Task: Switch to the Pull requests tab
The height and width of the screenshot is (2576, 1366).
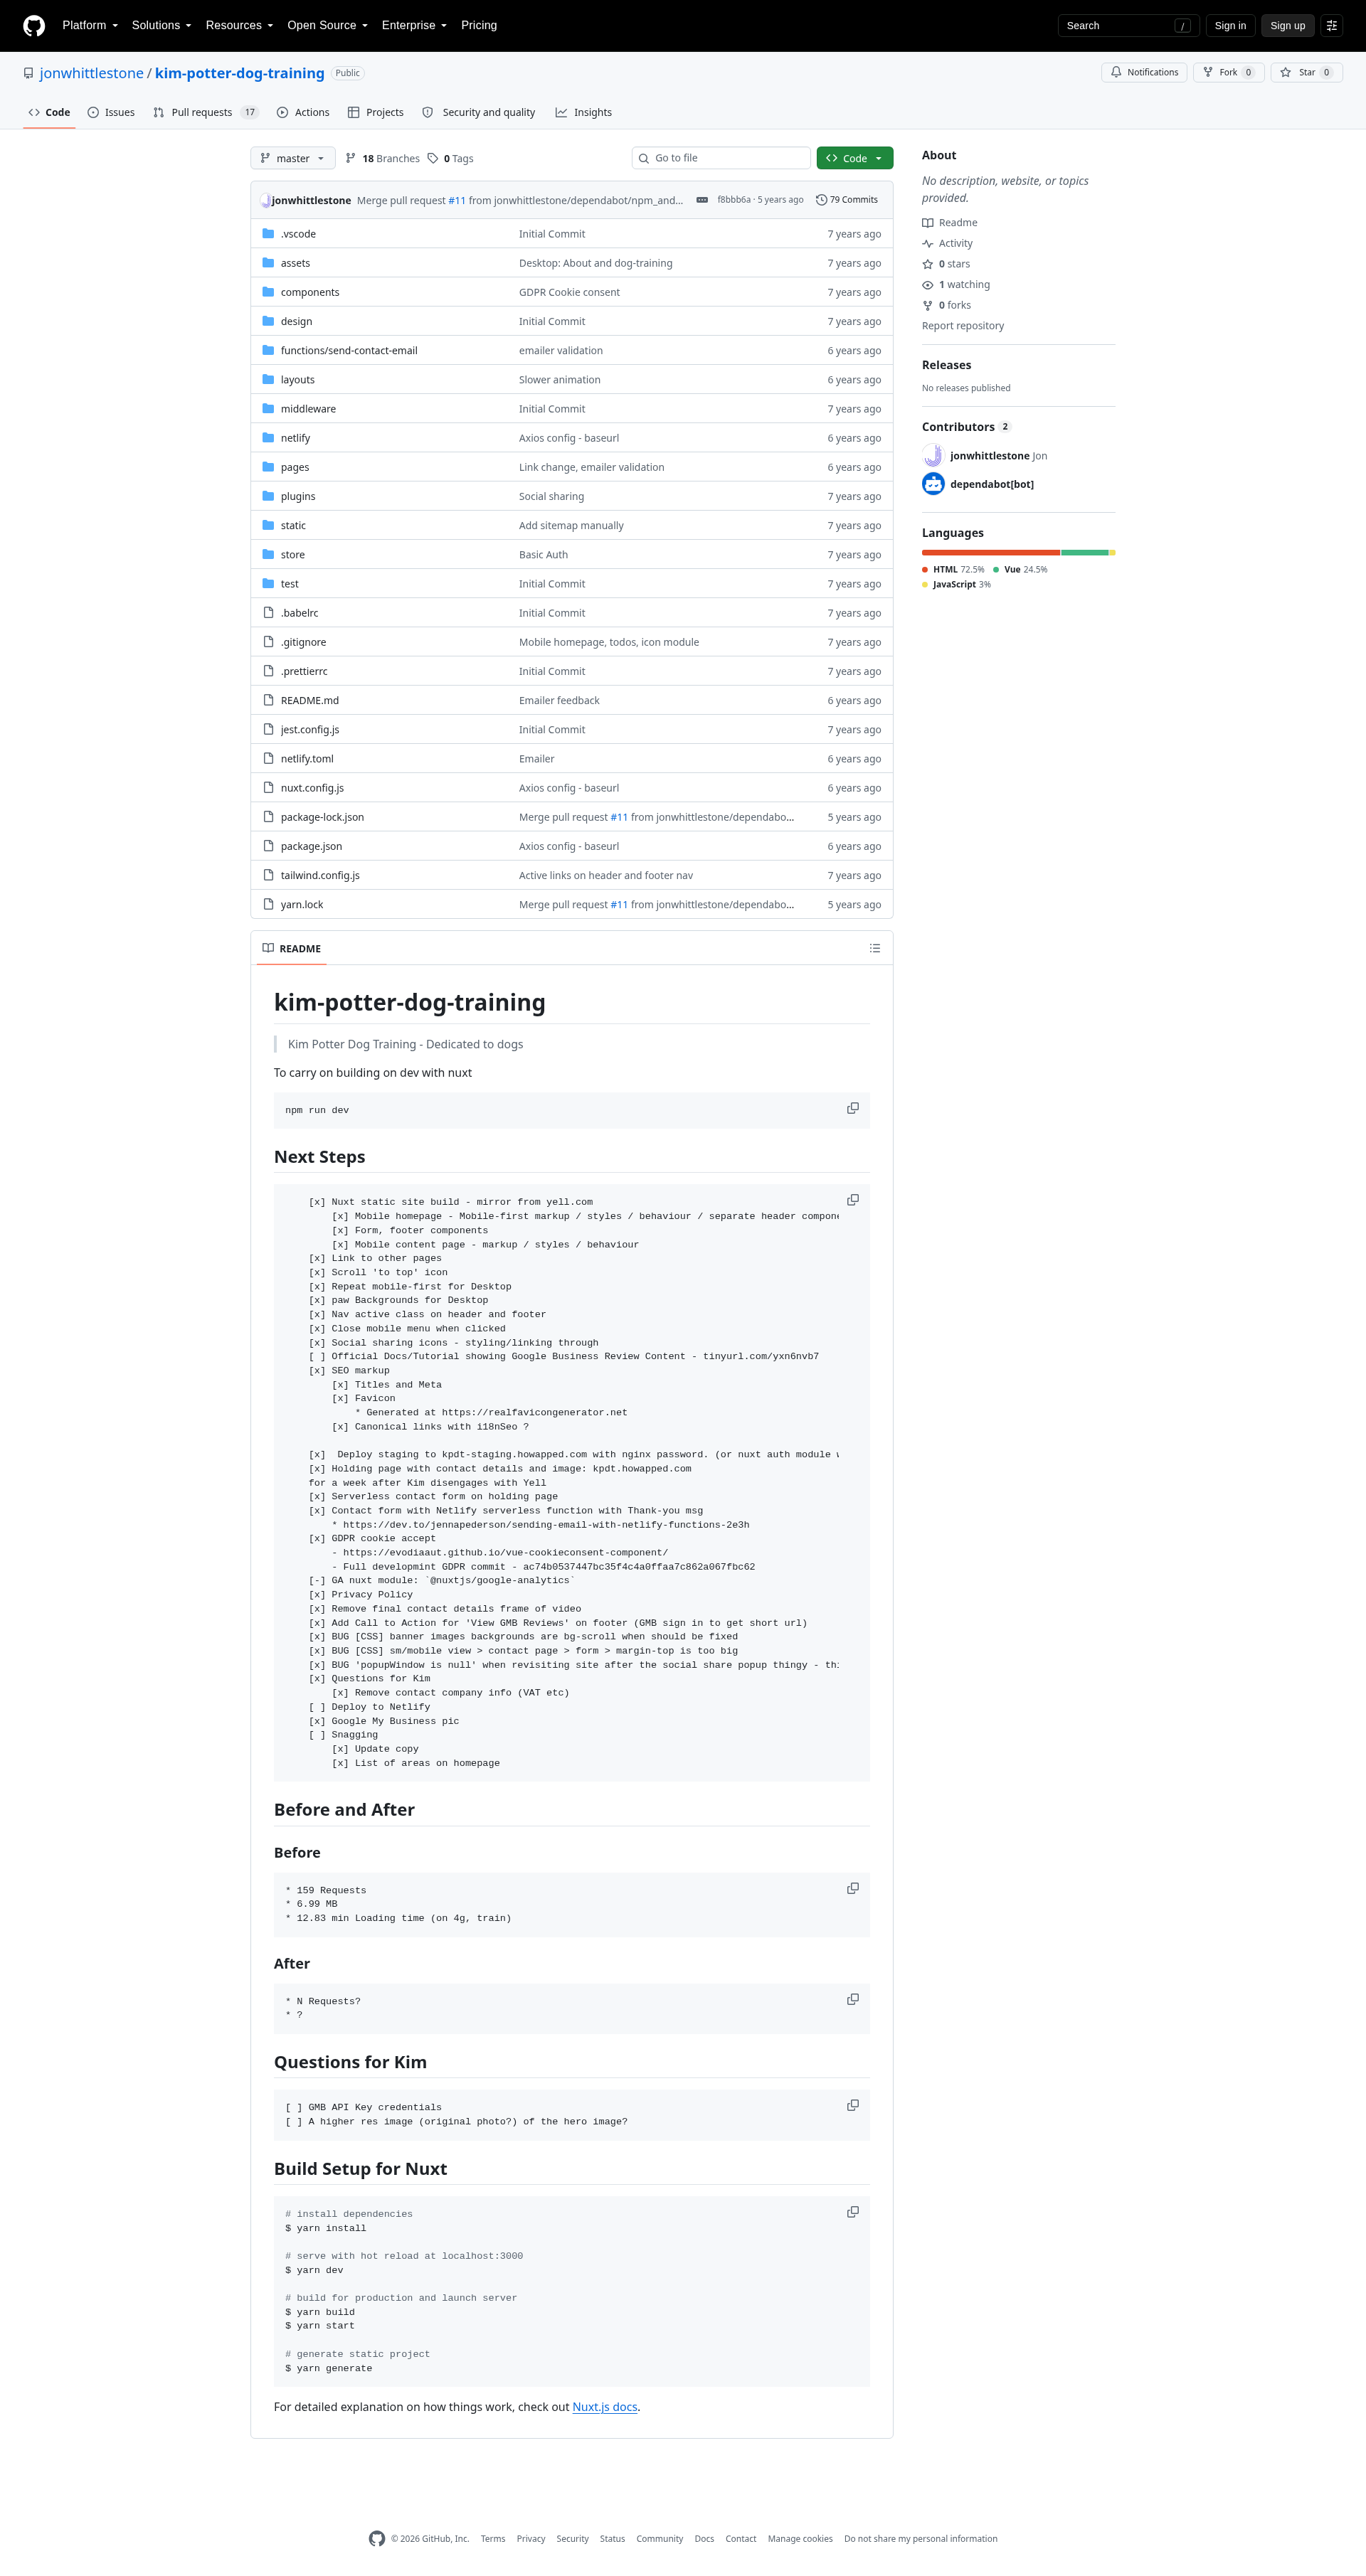Action: (x=205, y=112)
